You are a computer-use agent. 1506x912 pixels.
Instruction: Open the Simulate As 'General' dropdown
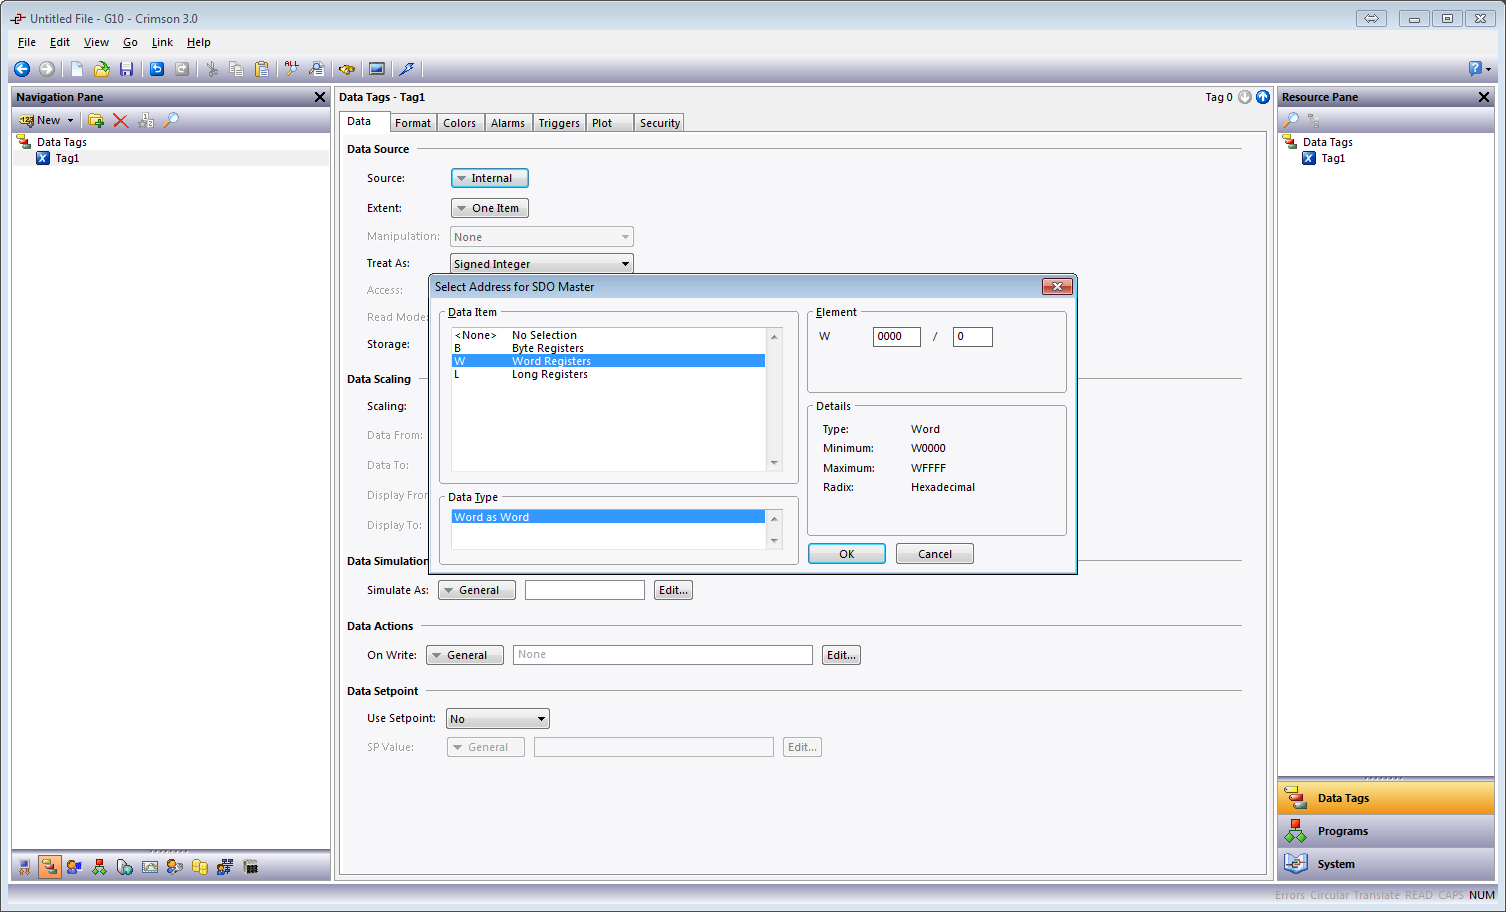click(x=477, y=590)
